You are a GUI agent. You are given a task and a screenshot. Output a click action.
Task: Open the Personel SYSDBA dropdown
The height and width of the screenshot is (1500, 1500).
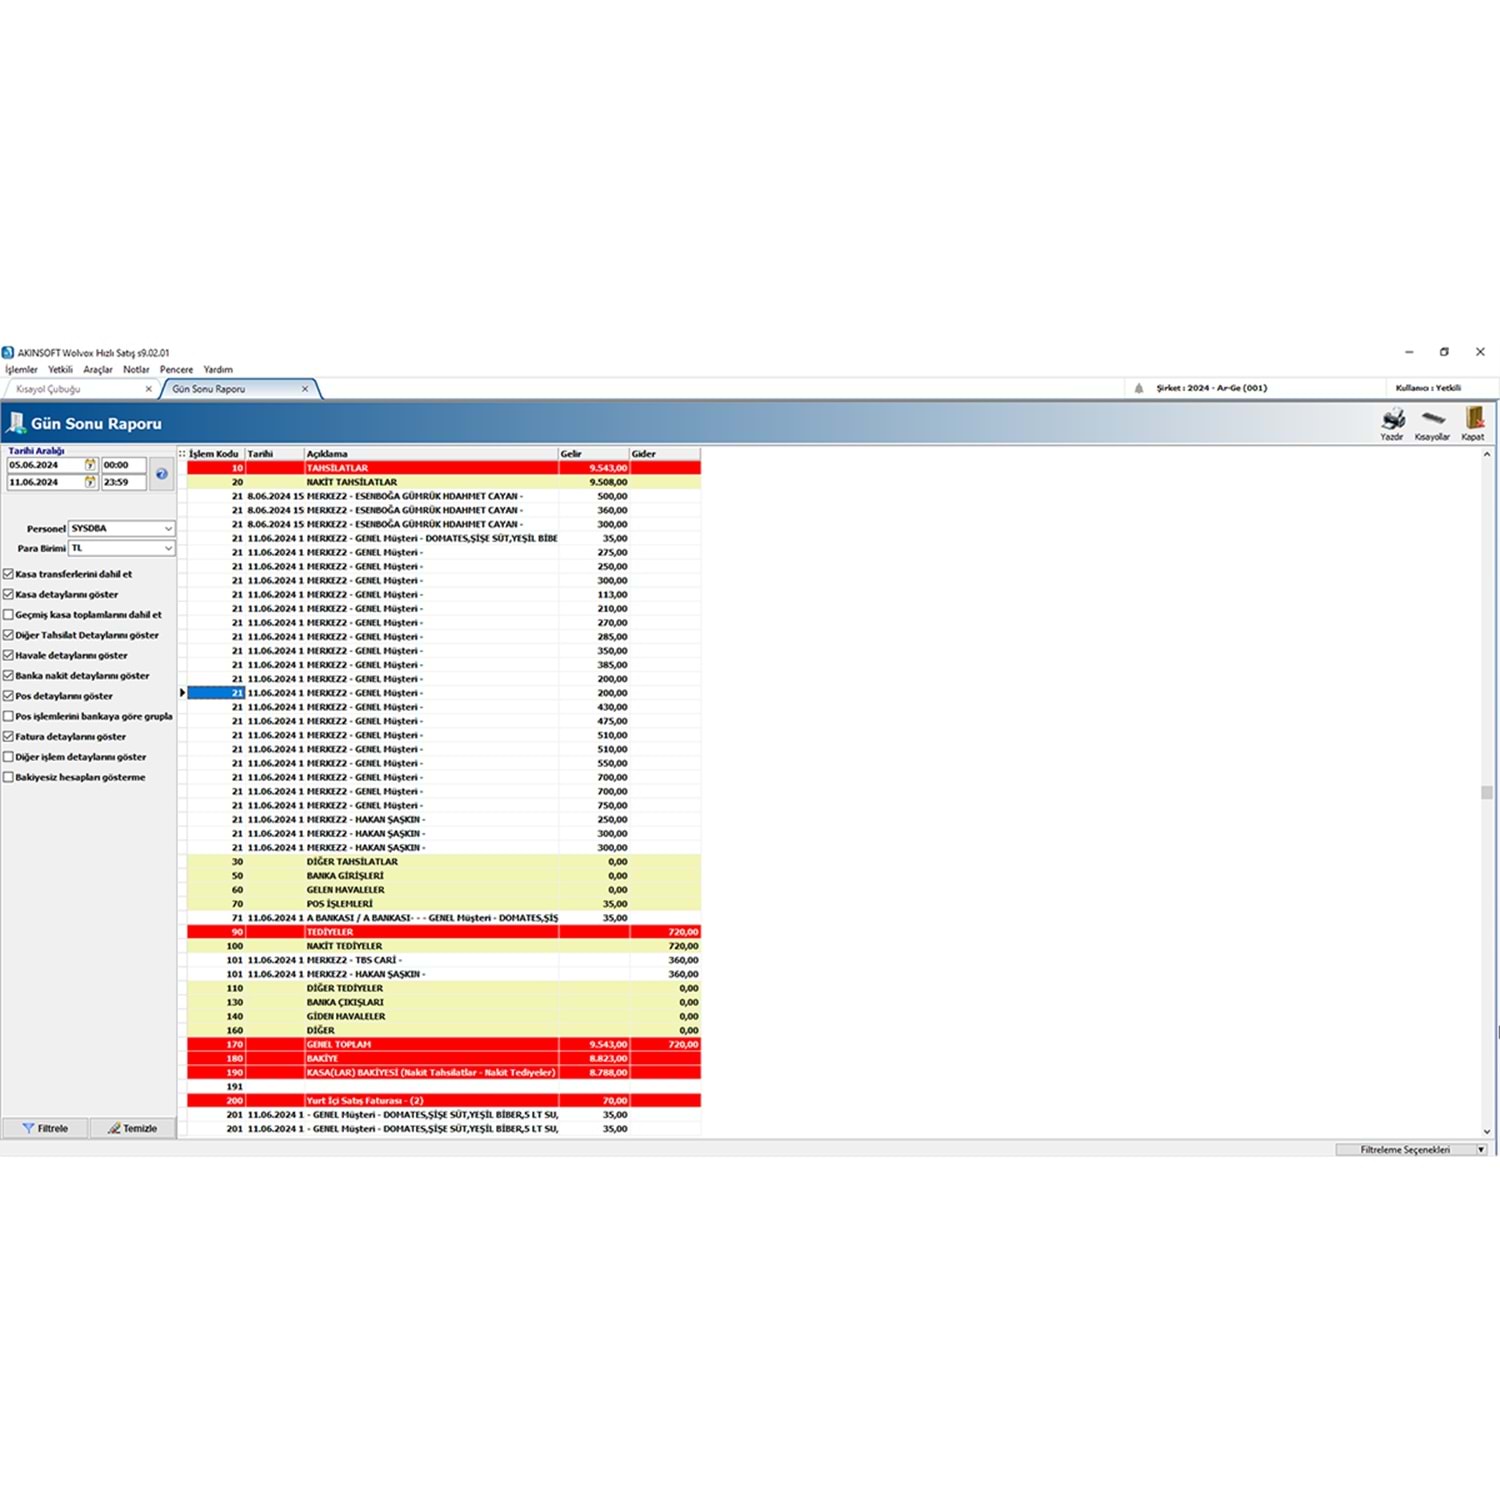[x=168, y=528]
